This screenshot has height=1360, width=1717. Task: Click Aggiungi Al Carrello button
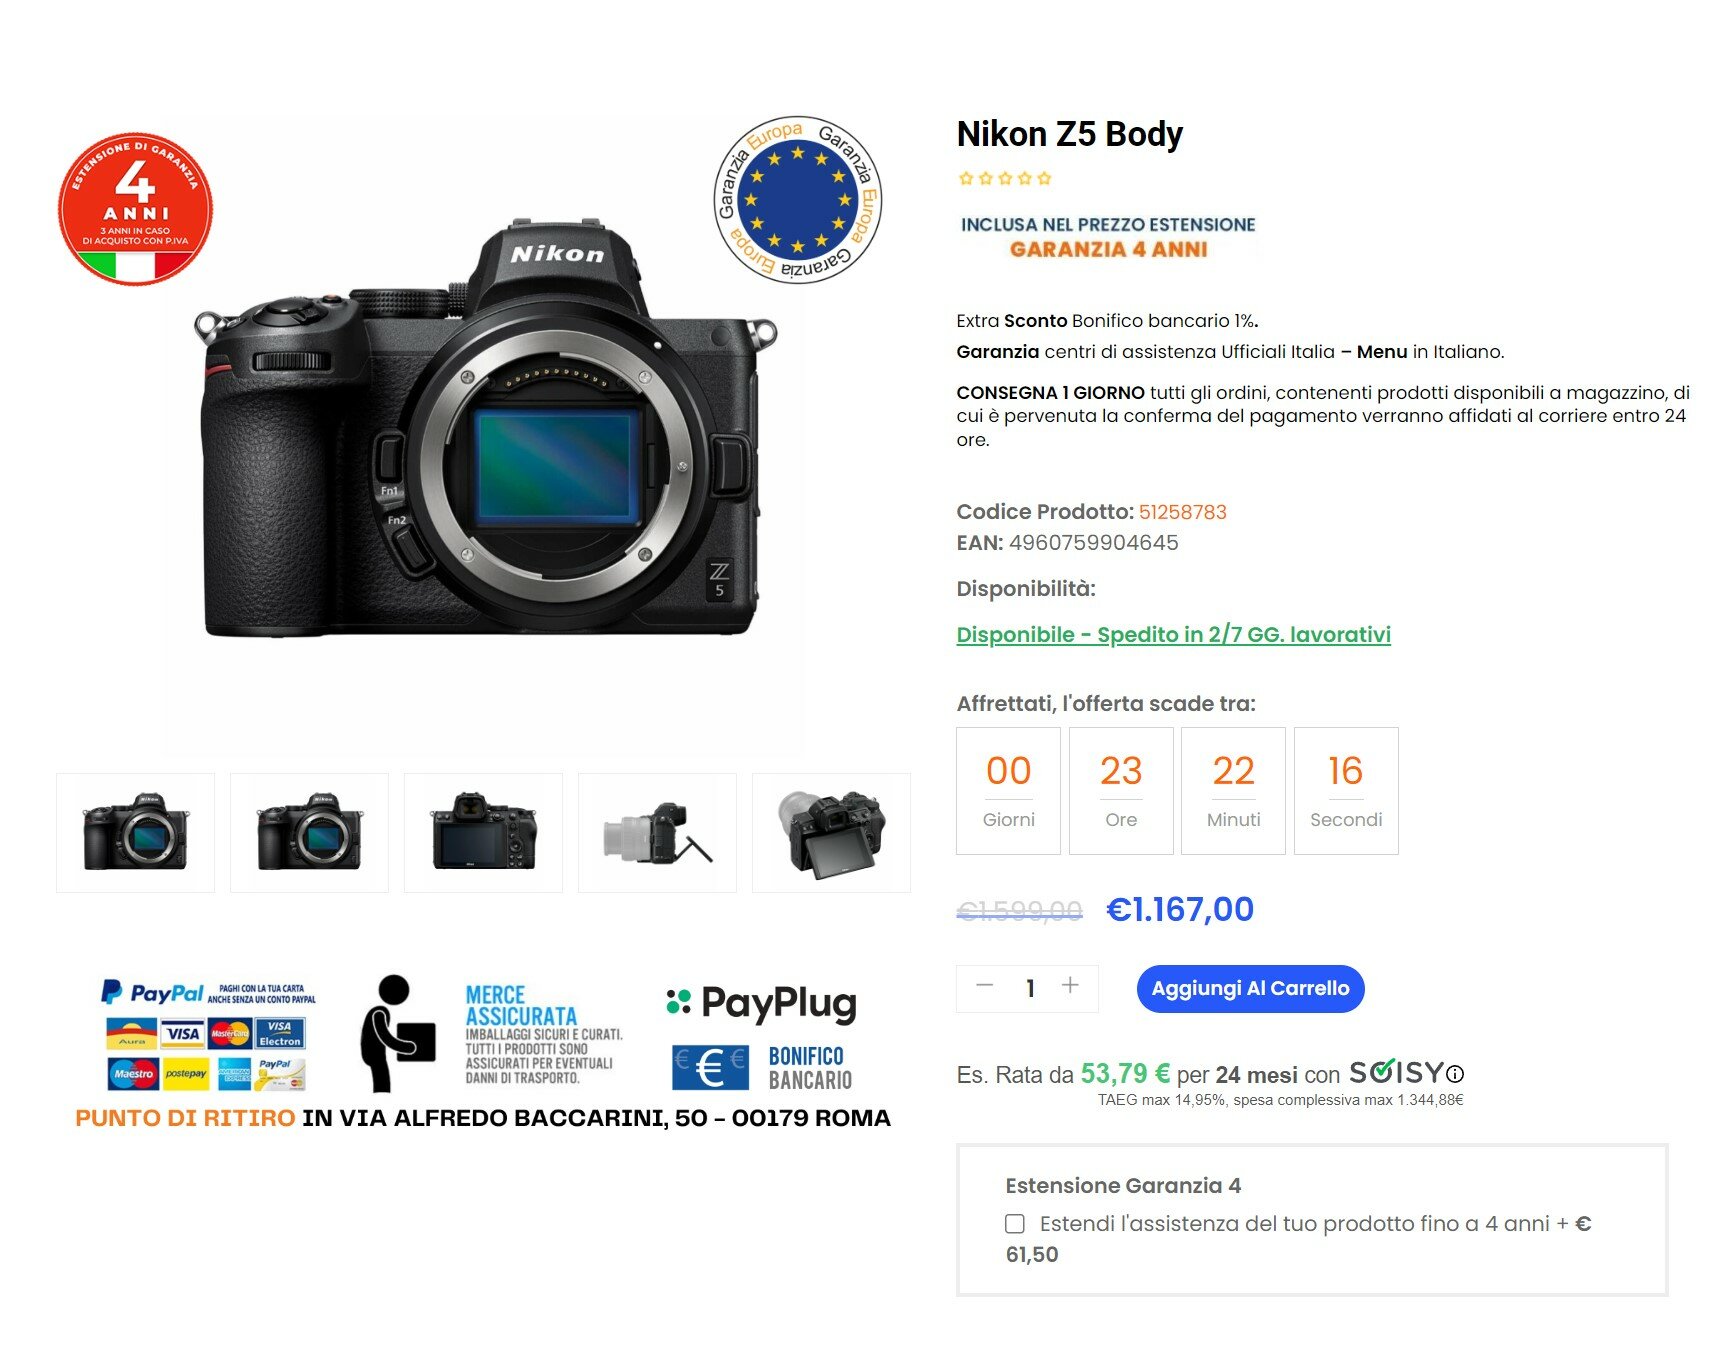coord(1250,989)
